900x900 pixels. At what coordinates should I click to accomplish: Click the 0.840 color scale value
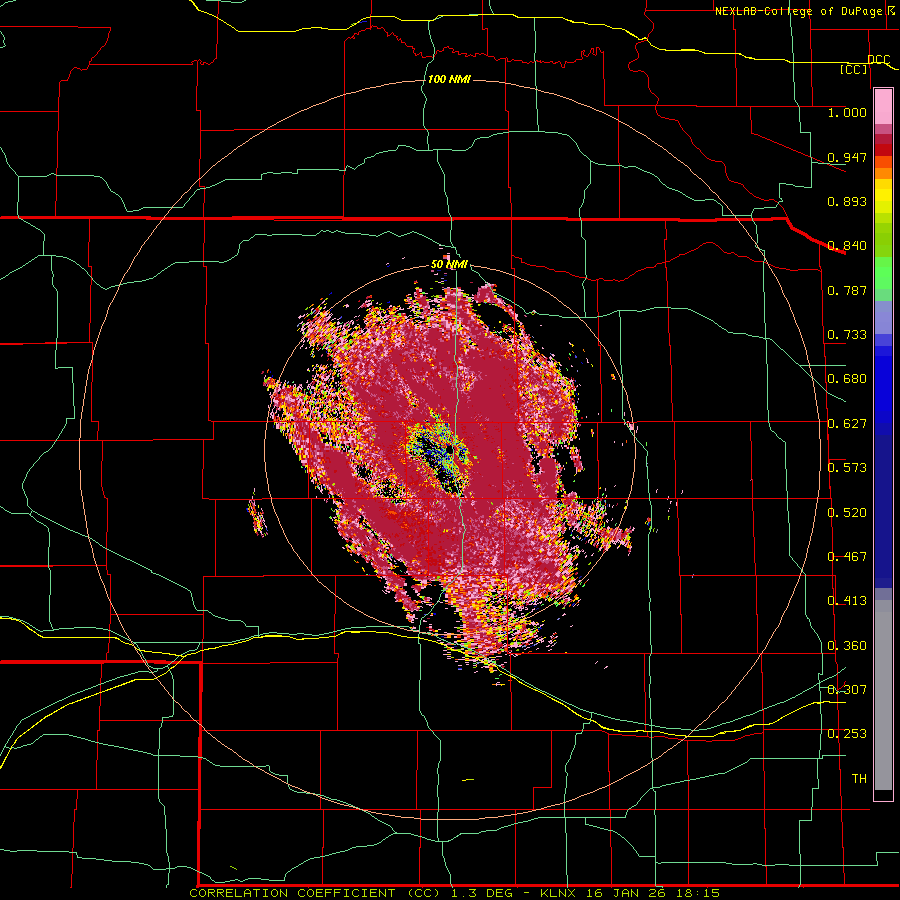(x=847, y=246)
